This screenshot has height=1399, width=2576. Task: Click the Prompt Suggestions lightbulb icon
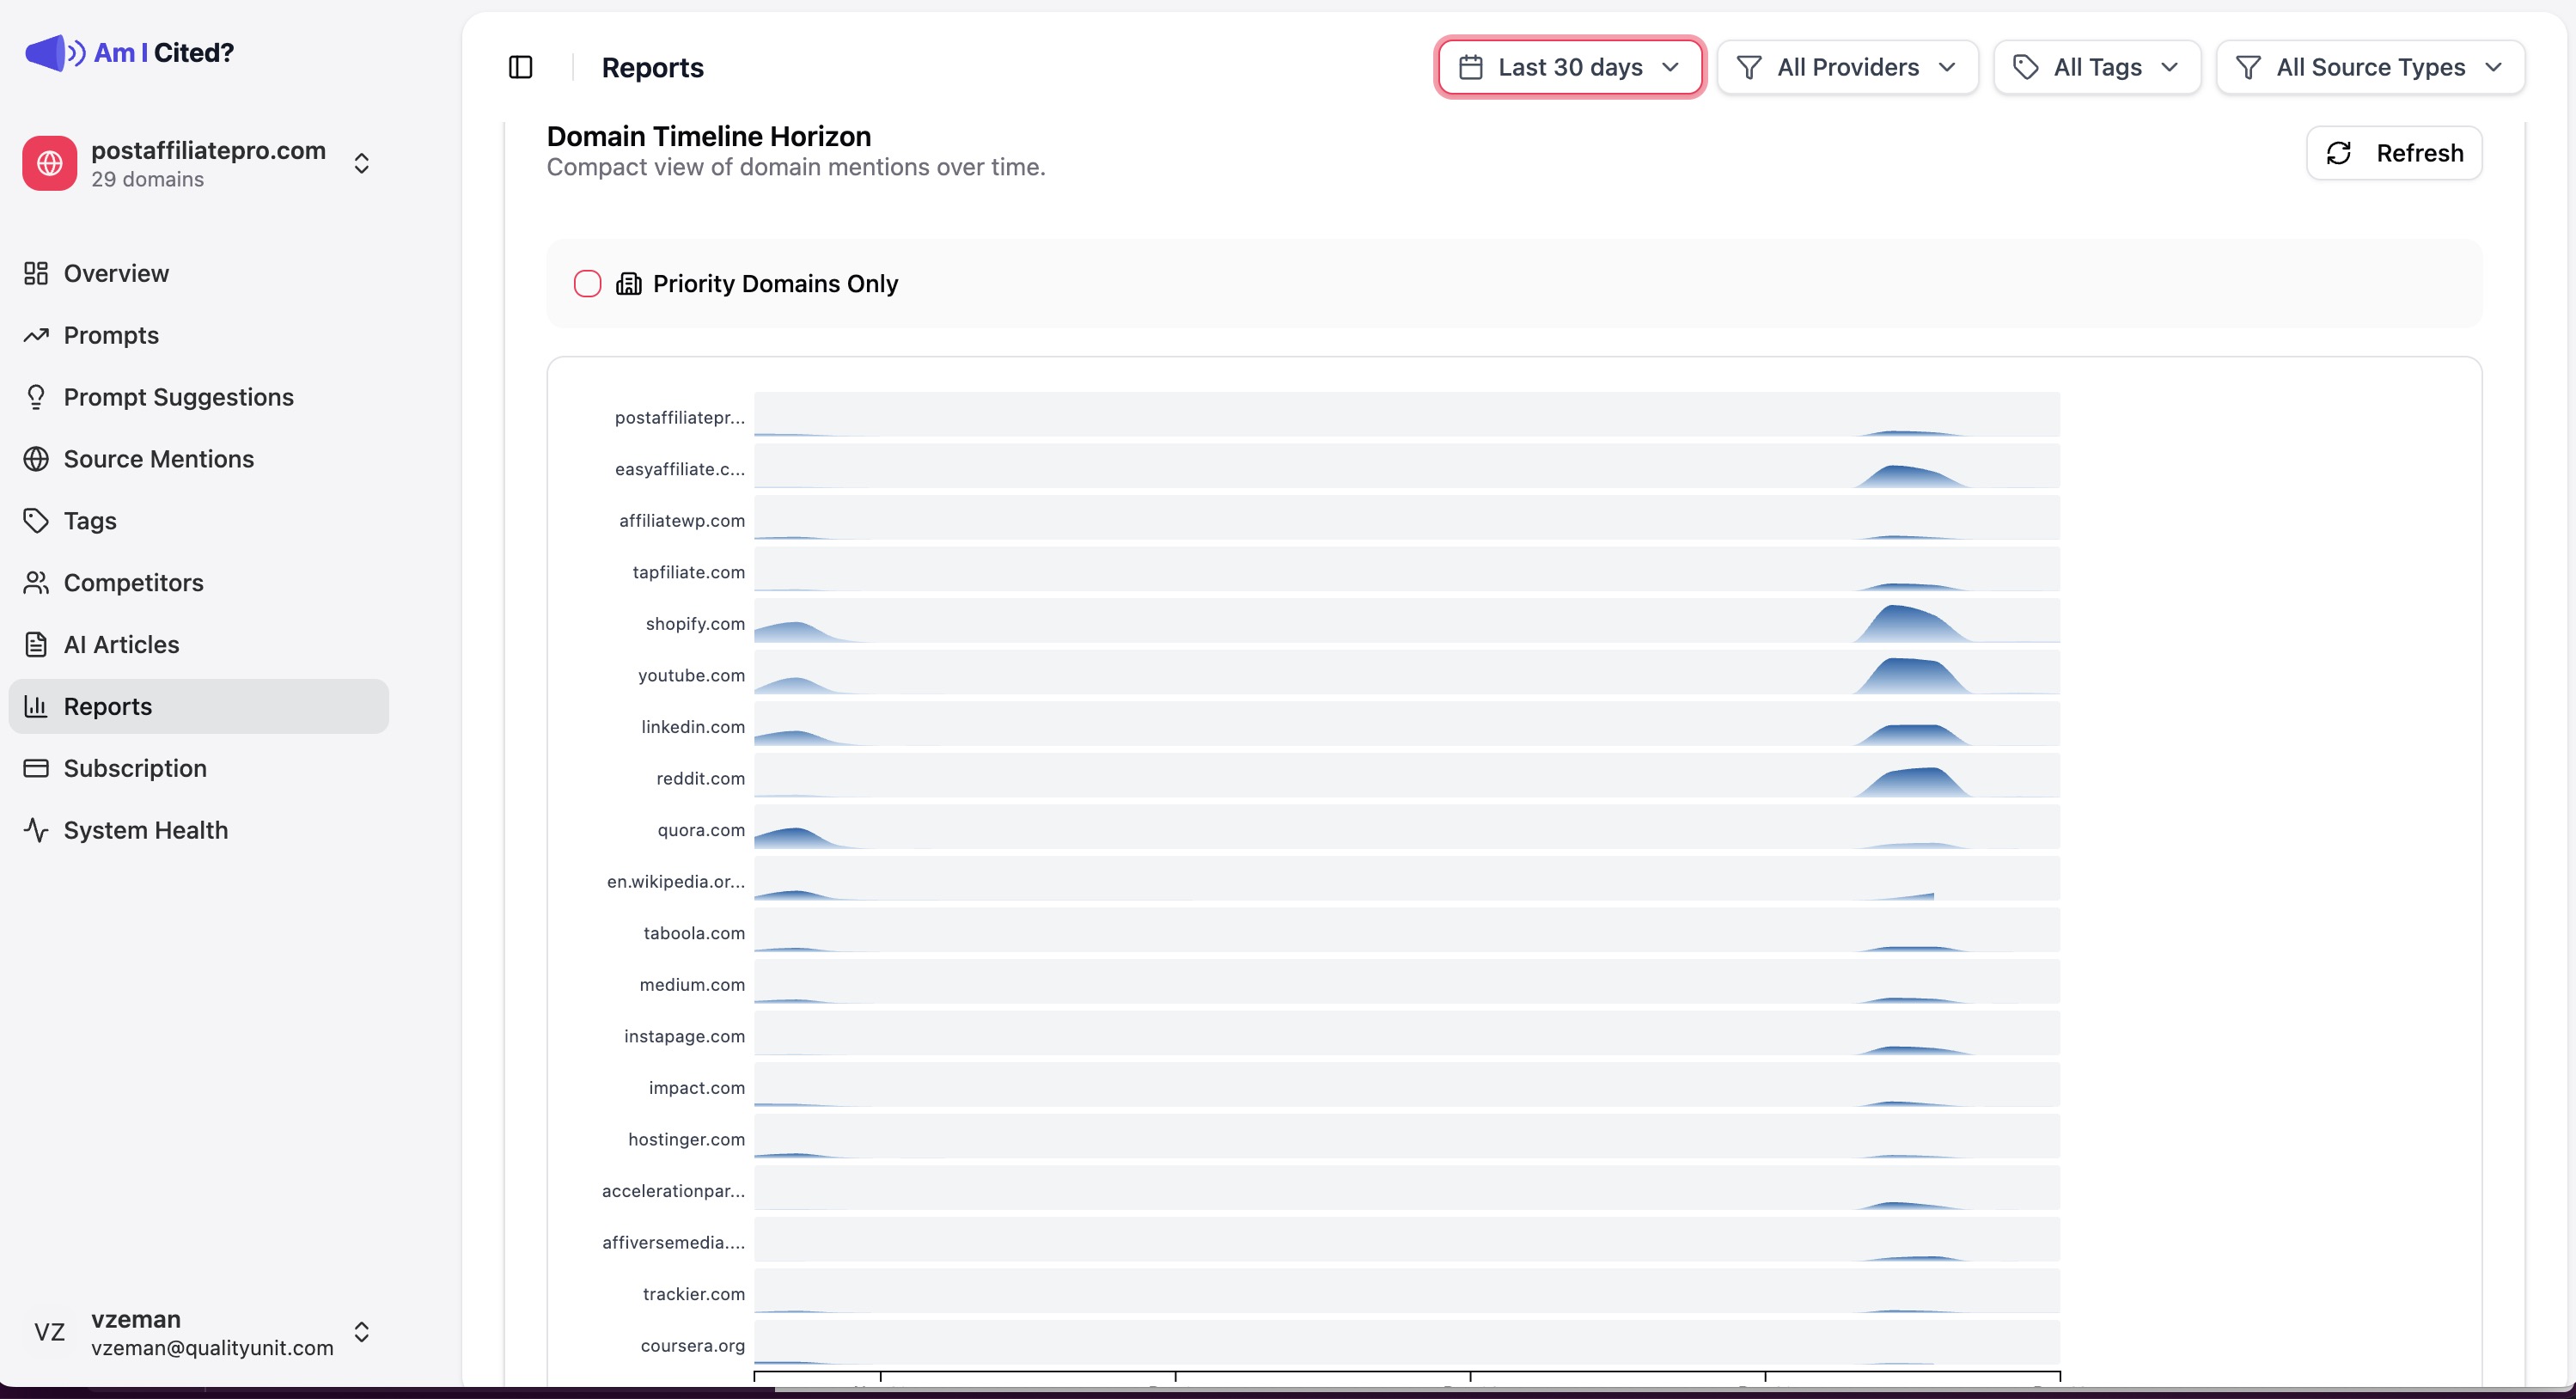point(36,396)
